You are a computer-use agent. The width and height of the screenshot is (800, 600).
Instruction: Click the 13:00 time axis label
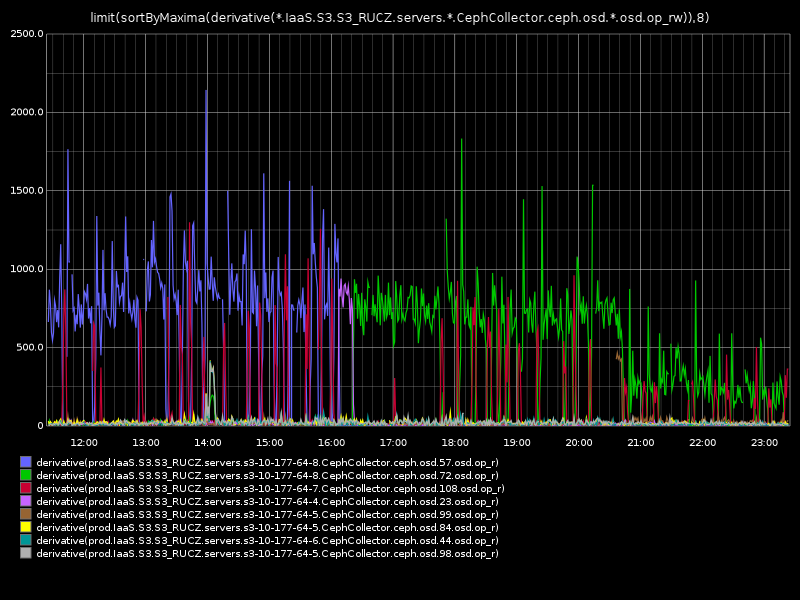point(146,443)
